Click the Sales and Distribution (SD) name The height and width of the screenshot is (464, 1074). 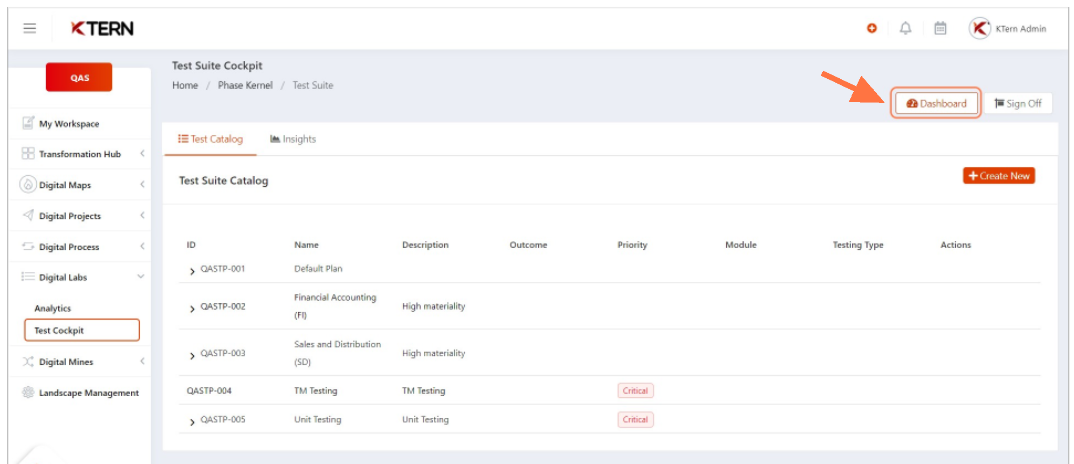(338, 353)
